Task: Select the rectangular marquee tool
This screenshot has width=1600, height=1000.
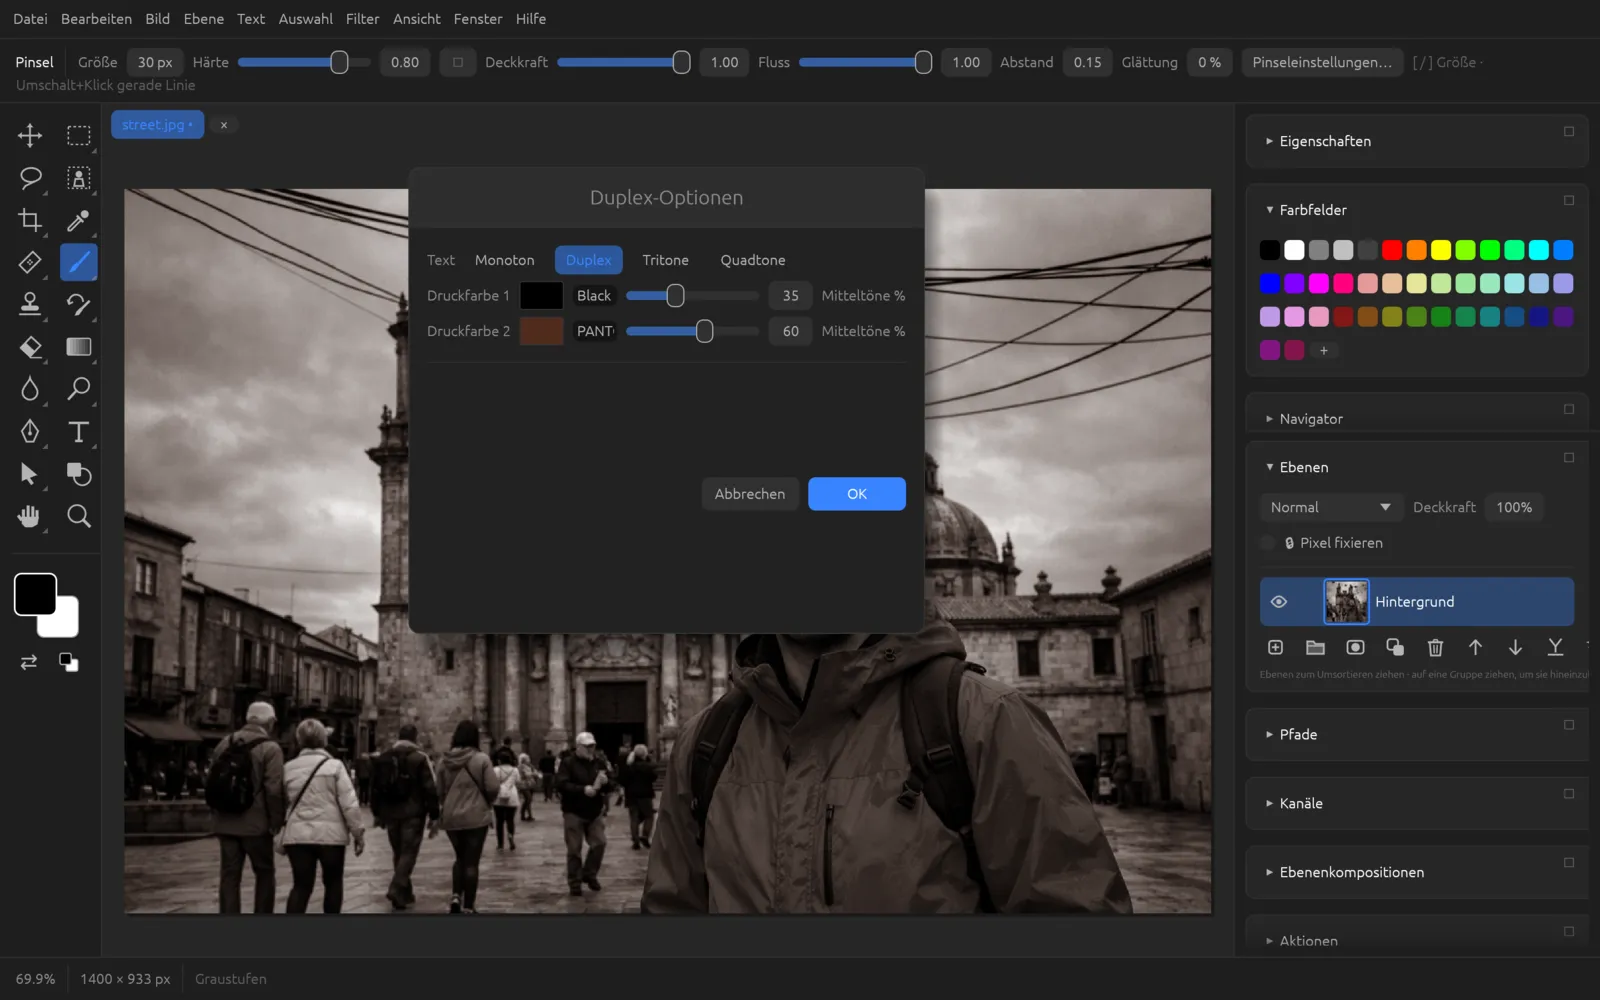Action: (x=78, y=135)
